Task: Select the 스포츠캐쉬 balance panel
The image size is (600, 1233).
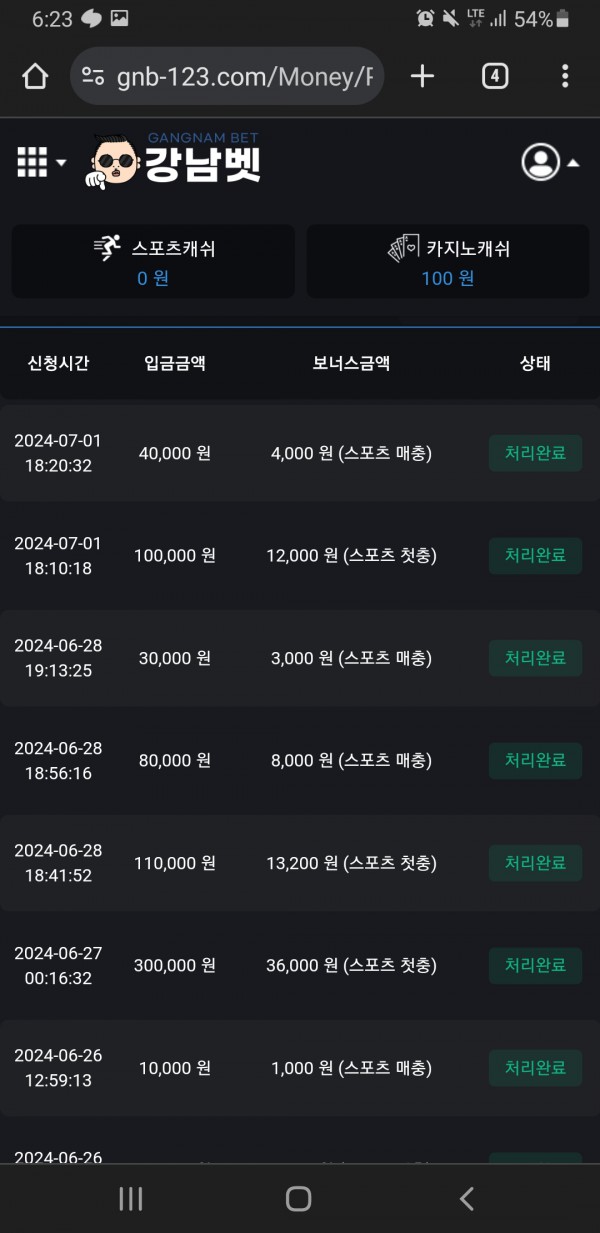Action: click(x=153, y=261)
